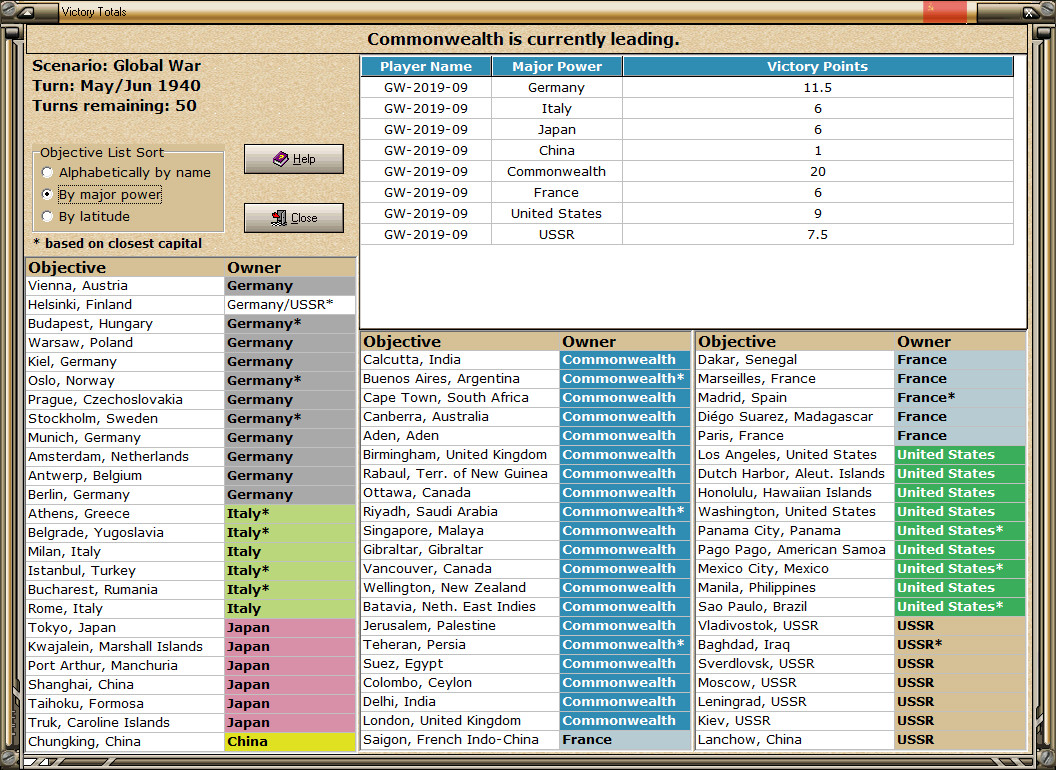The image size is (1056, 770).
Task: Open the Help button
Action: point(294,159)
